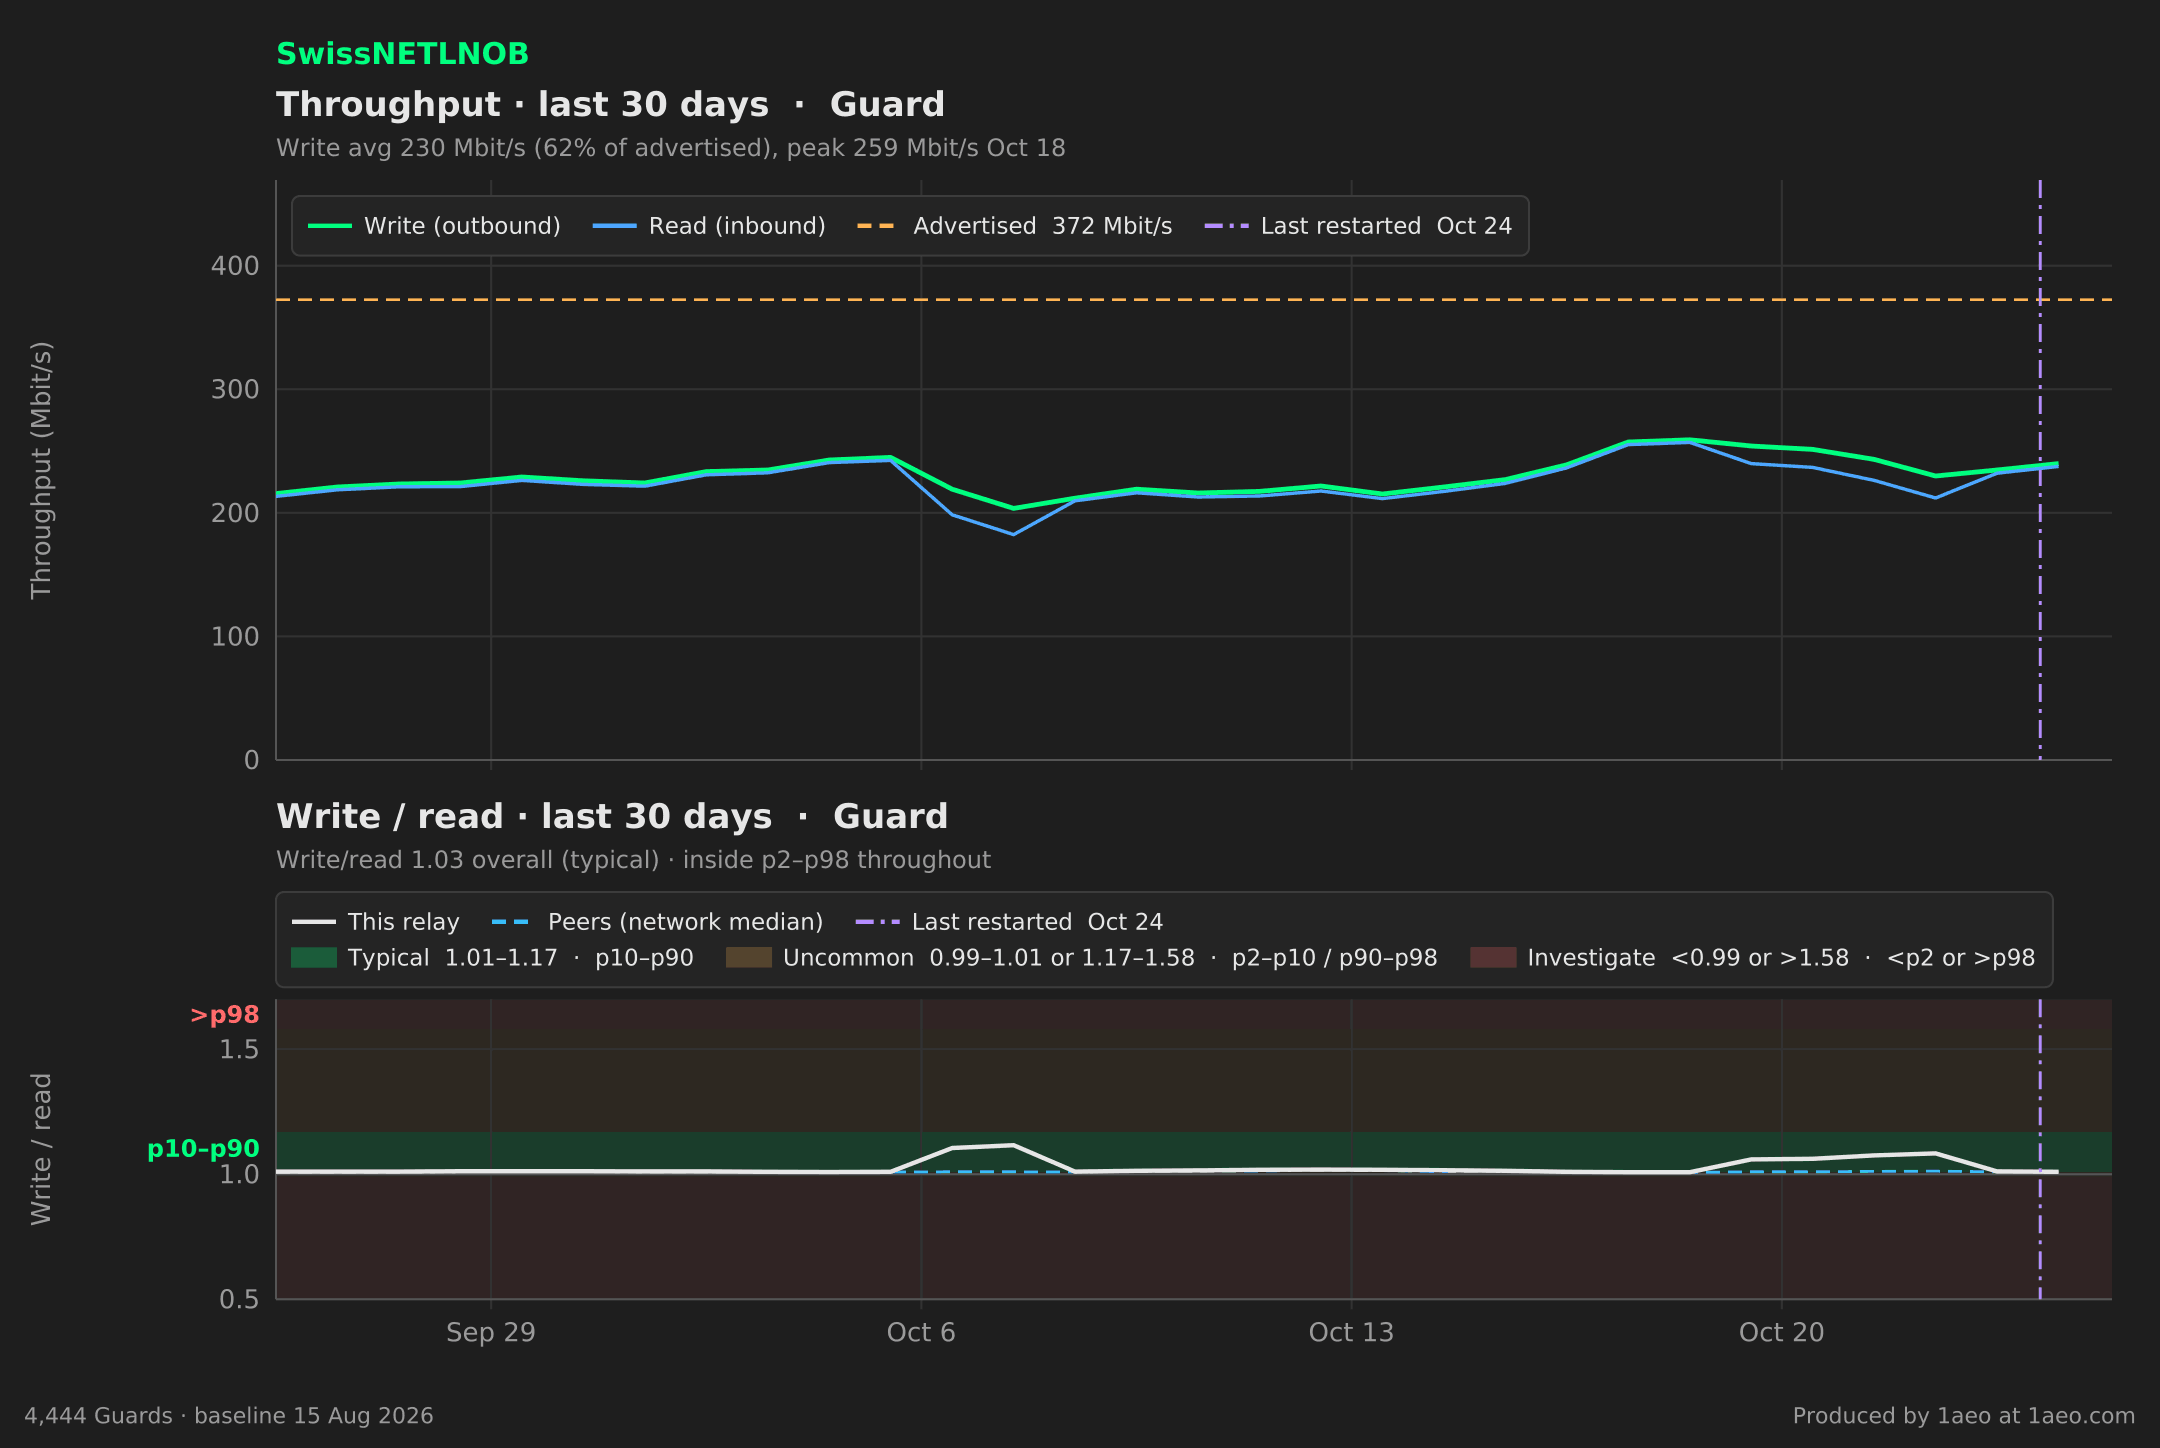This screenshot has width=2160, height=1448.
Task: Click the green p10-p90 axis marker
Action: click(x=203, y=1149)
